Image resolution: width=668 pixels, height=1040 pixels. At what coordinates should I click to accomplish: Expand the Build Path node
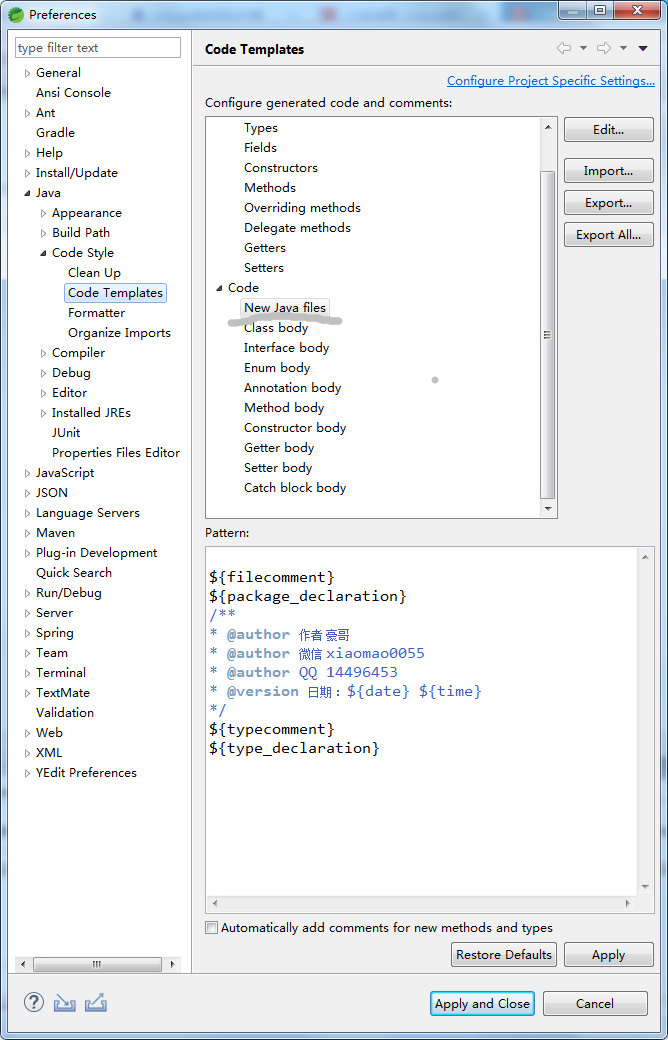coord(43,233)
